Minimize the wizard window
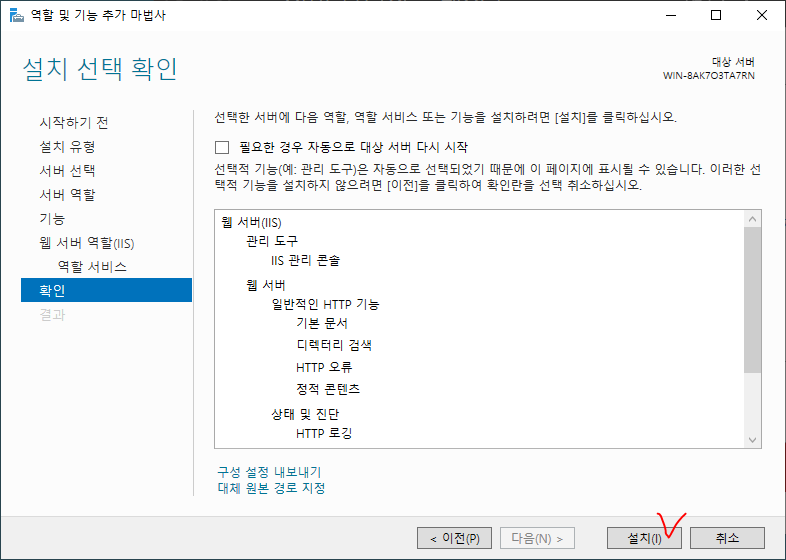This screenshot has height=560, width=786. (671, 15)
